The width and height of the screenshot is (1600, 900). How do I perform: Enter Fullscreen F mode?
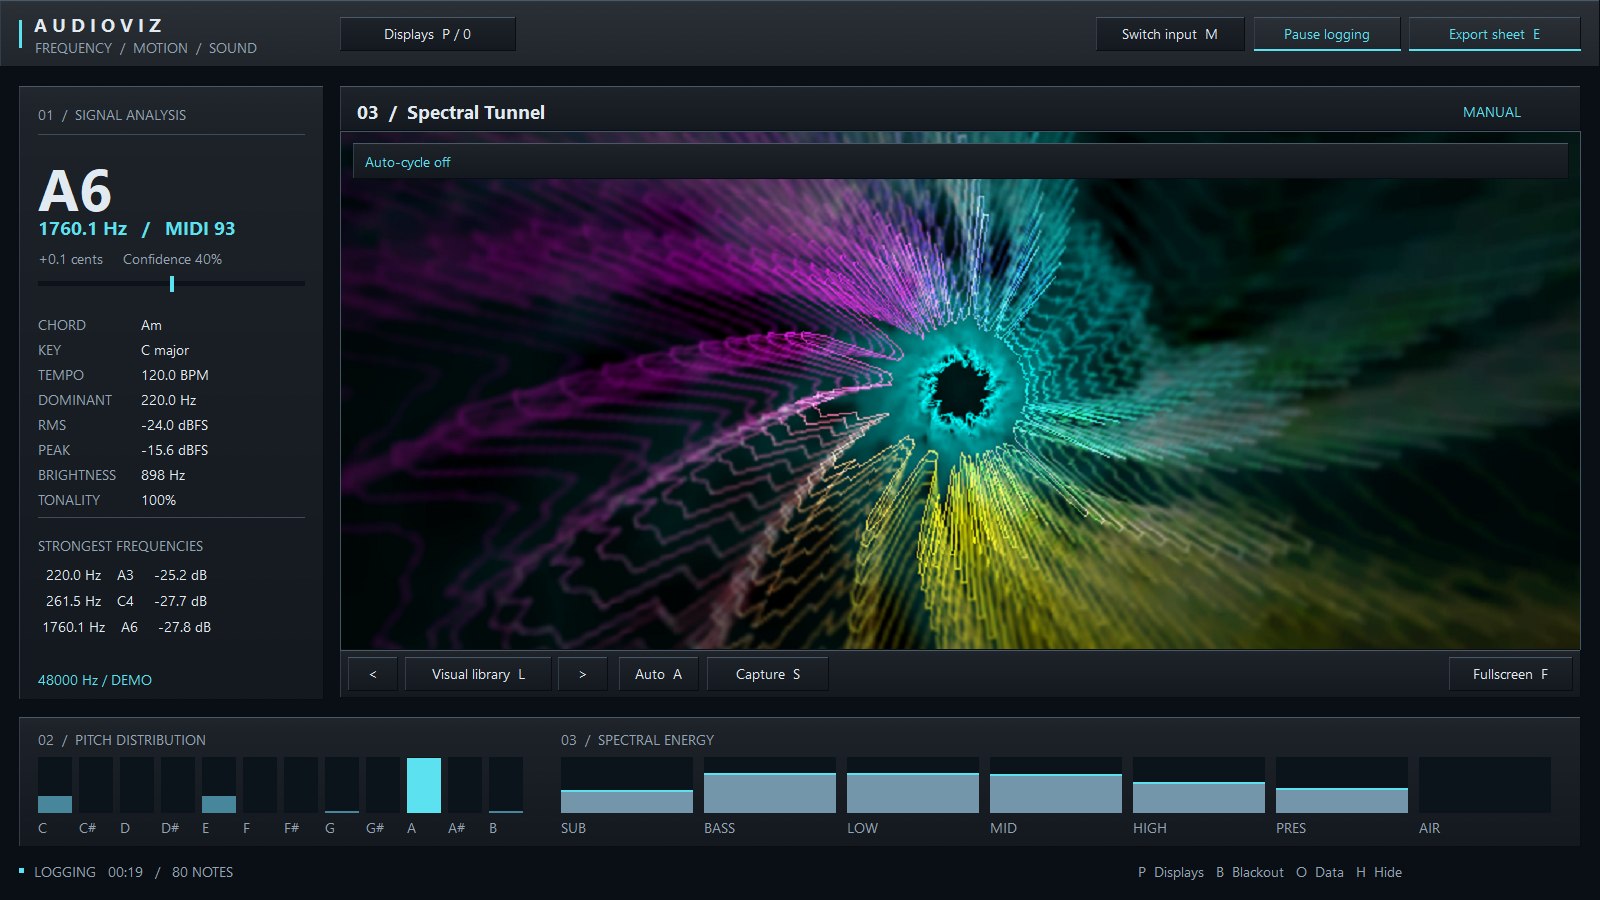point(1511,674)
